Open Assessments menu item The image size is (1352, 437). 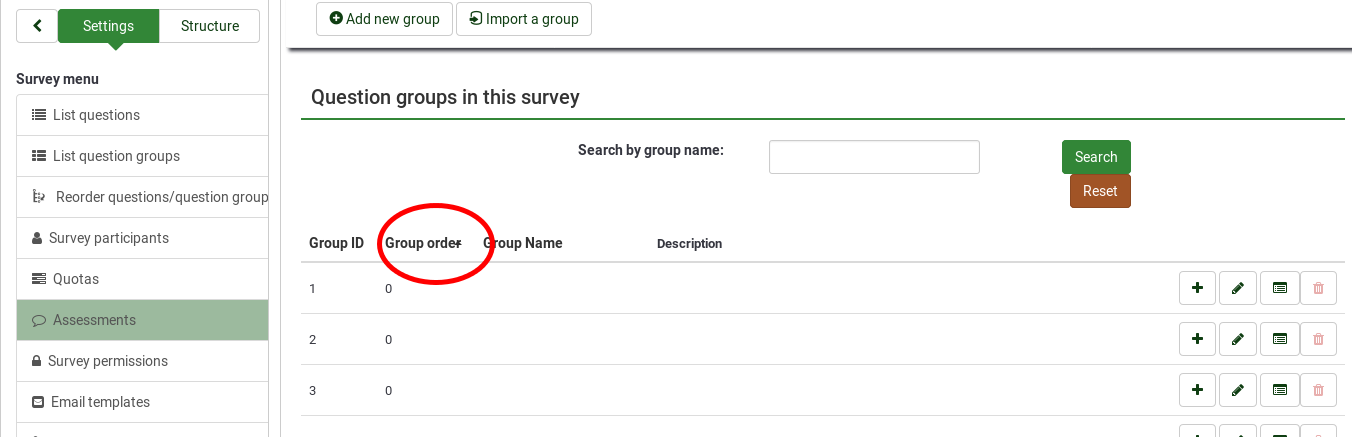pyautogui.click(x=94, y=320)
